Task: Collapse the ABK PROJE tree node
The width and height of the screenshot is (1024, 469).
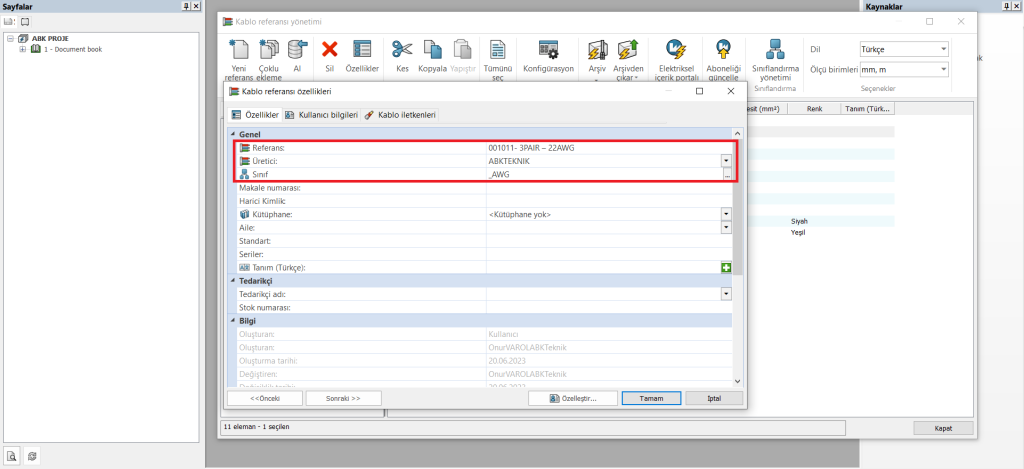Action: 9,39
